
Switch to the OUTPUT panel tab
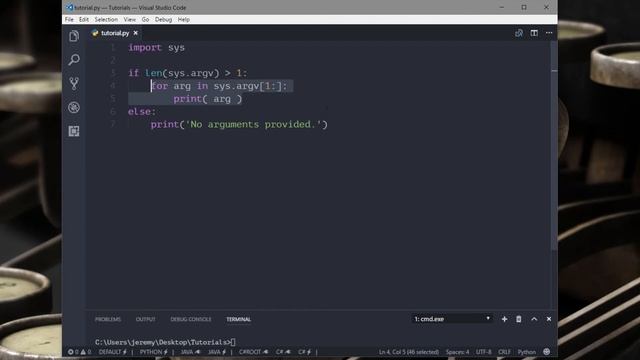click(146, 319)
